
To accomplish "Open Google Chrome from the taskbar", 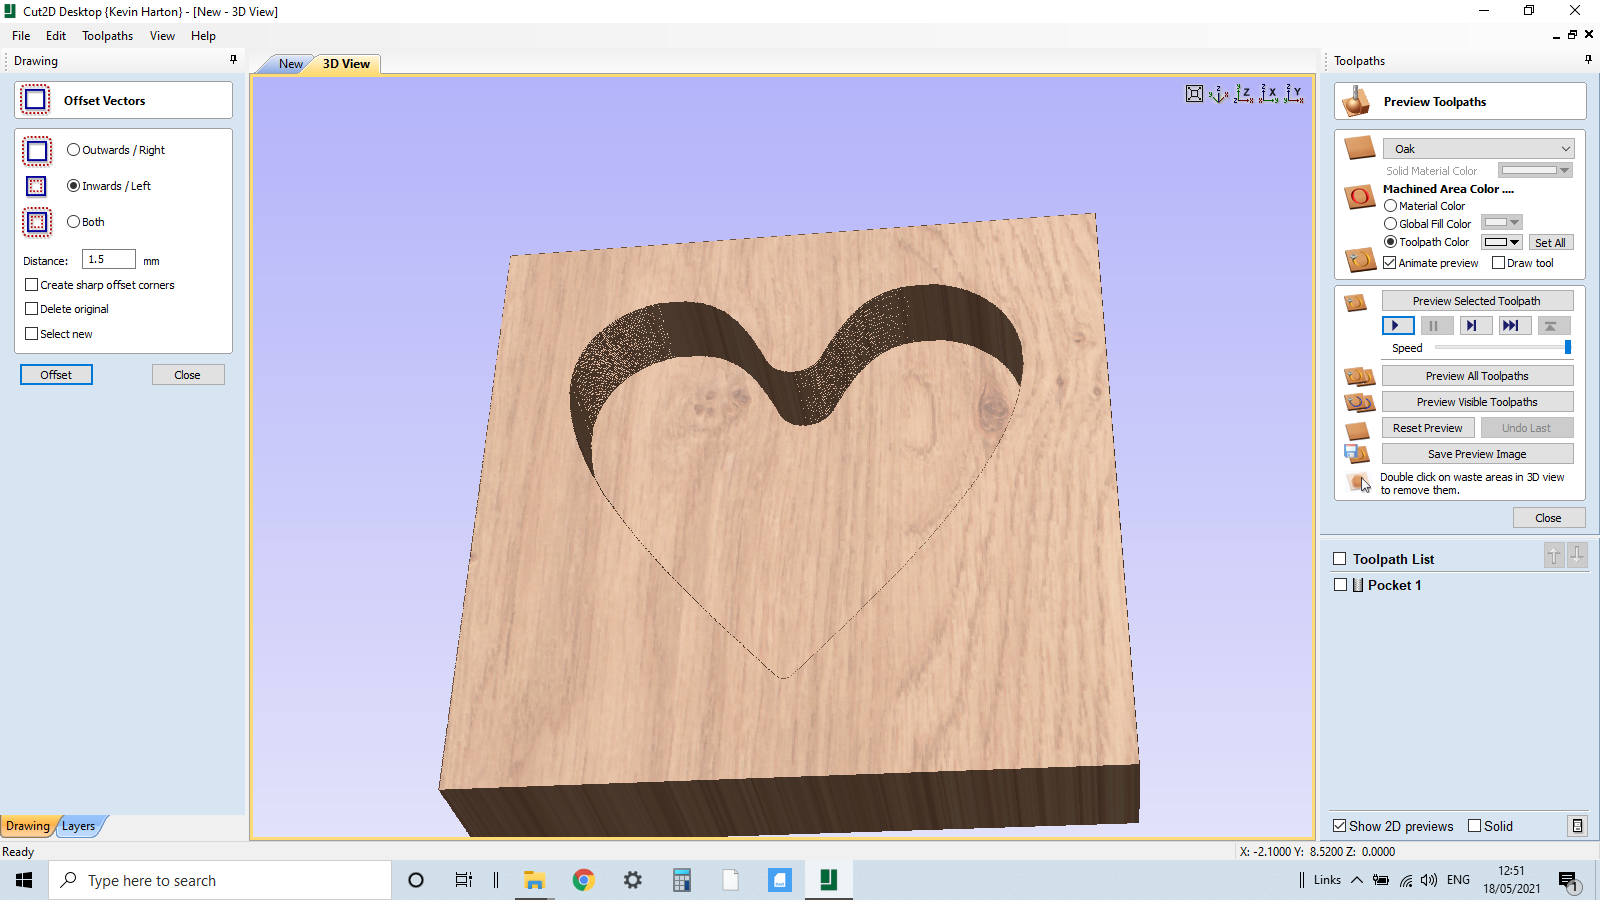I will tap(584, 880).
